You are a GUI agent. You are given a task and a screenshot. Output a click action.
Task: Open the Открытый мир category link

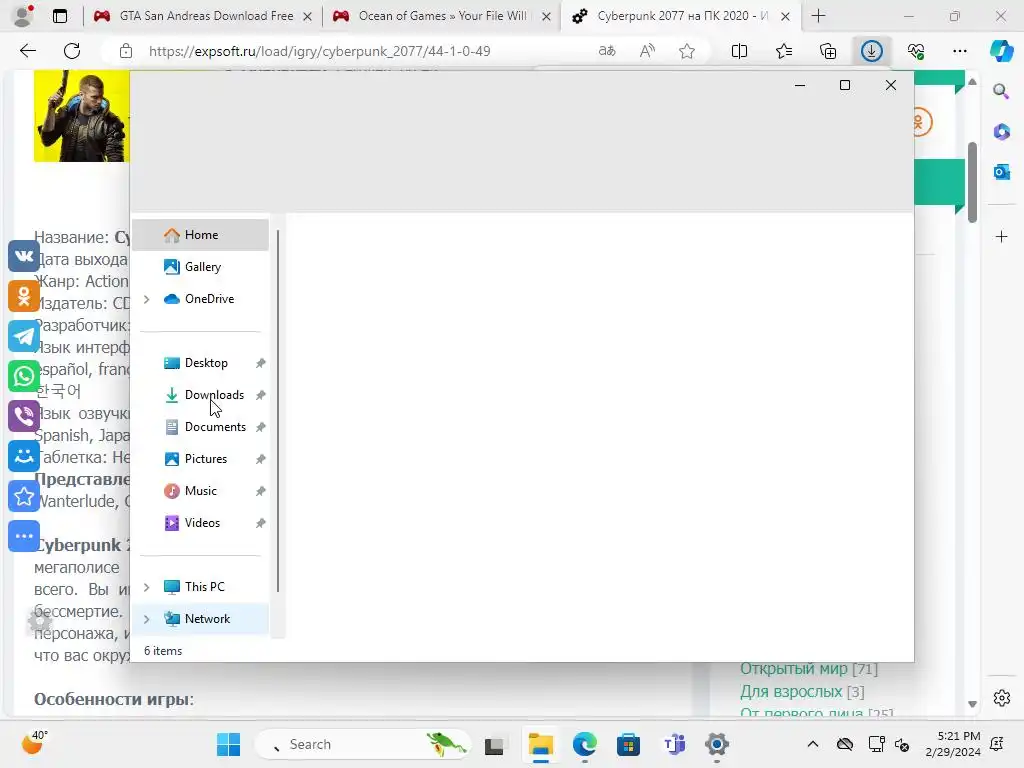point(793,669)
